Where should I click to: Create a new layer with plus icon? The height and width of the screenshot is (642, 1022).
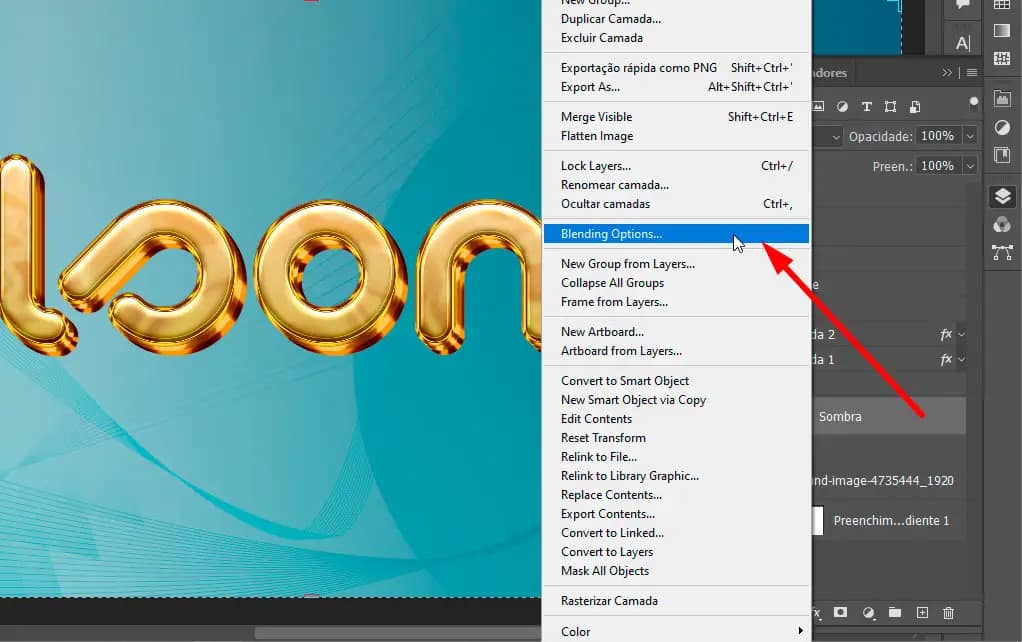point(922,612)
